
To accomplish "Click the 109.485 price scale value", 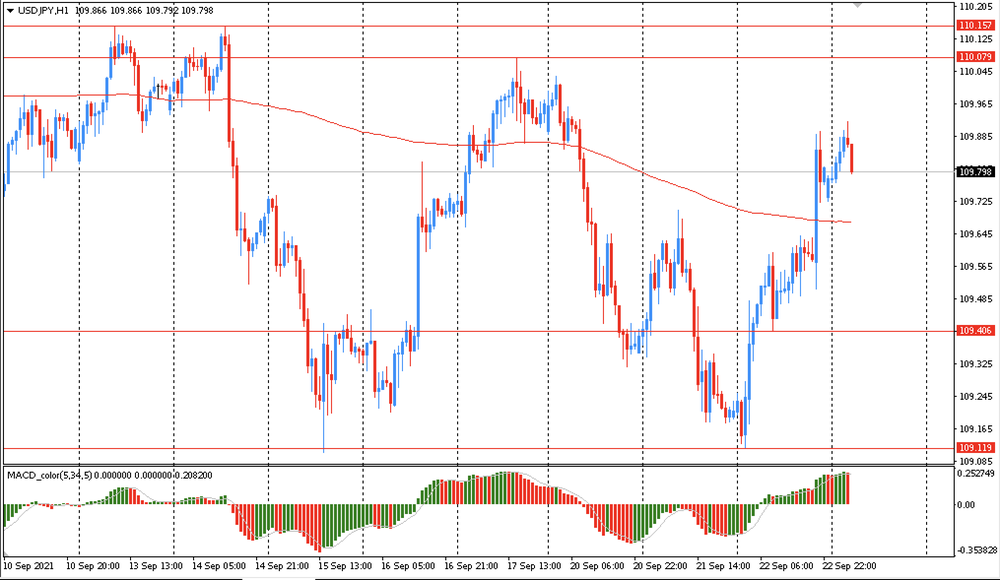I will click(976, 299).
